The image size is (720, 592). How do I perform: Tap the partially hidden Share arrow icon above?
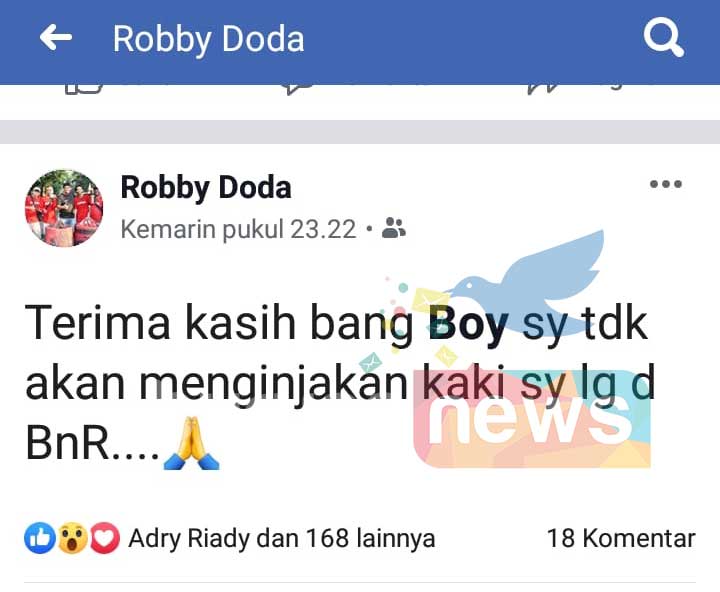pos(543,89)
